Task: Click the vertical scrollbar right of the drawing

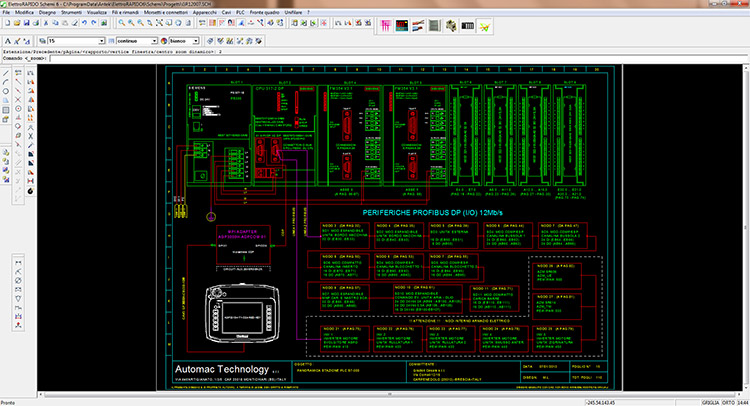Action: pyautogui.click(x=747, y=228)
